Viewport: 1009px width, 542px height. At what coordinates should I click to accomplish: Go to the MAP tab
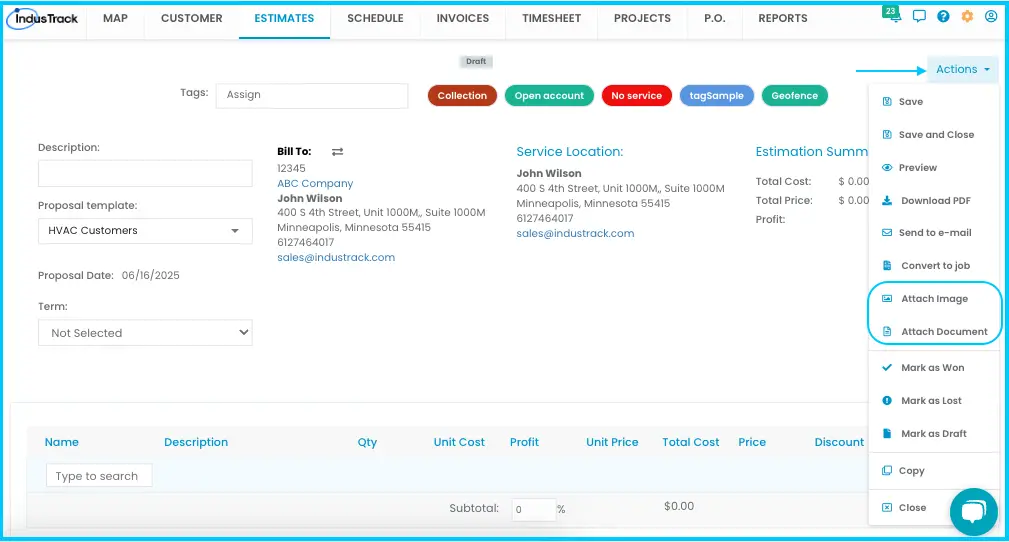point(115,19)
